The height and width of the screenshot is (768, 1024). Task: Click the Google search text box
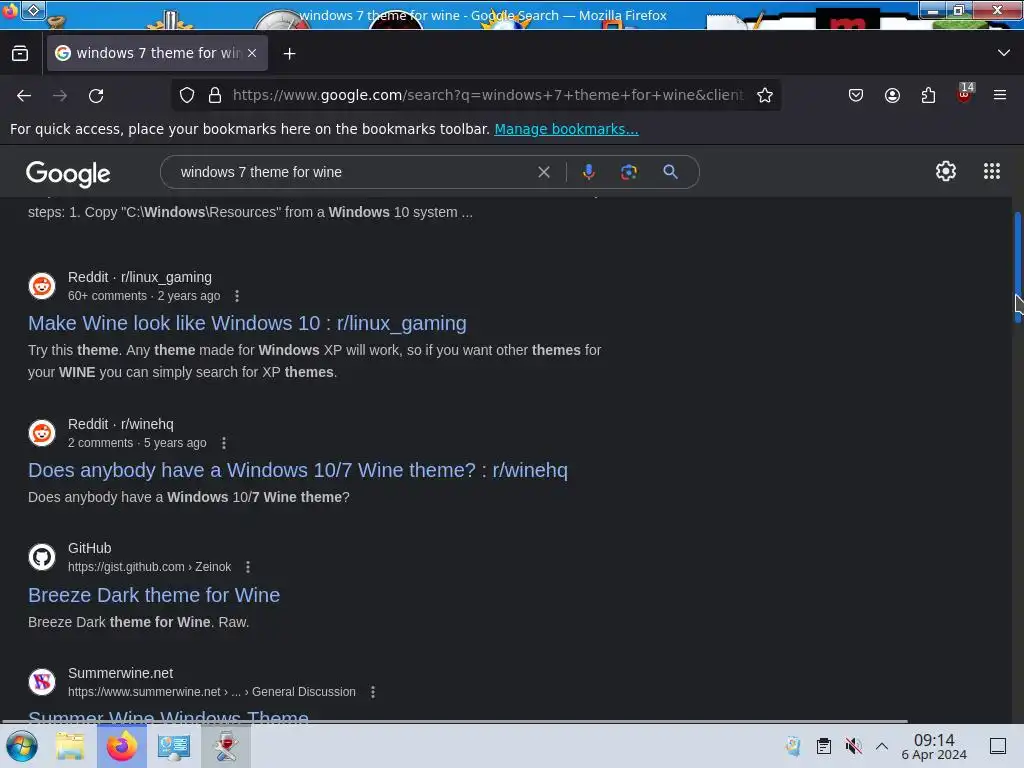[353, 172]
